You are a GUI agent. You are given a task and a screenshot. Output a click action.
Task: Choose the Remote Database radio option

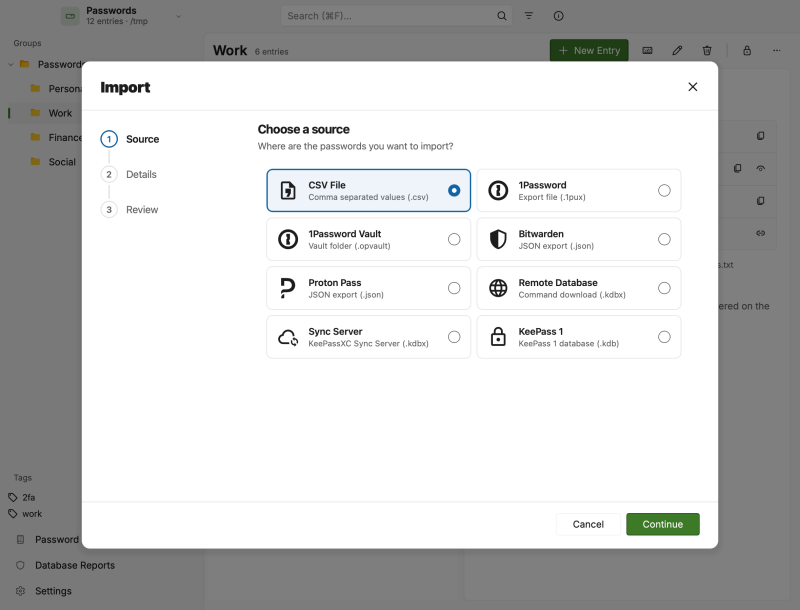664,288
